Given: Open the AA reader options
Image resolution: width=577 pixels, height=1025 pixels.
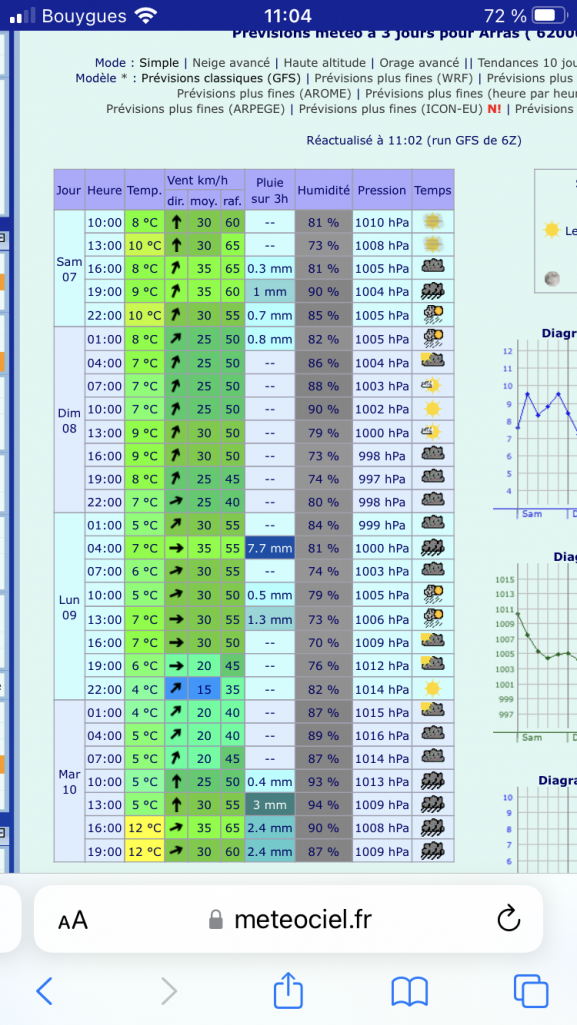Looking at the screenshot, I should coord(73,920).
